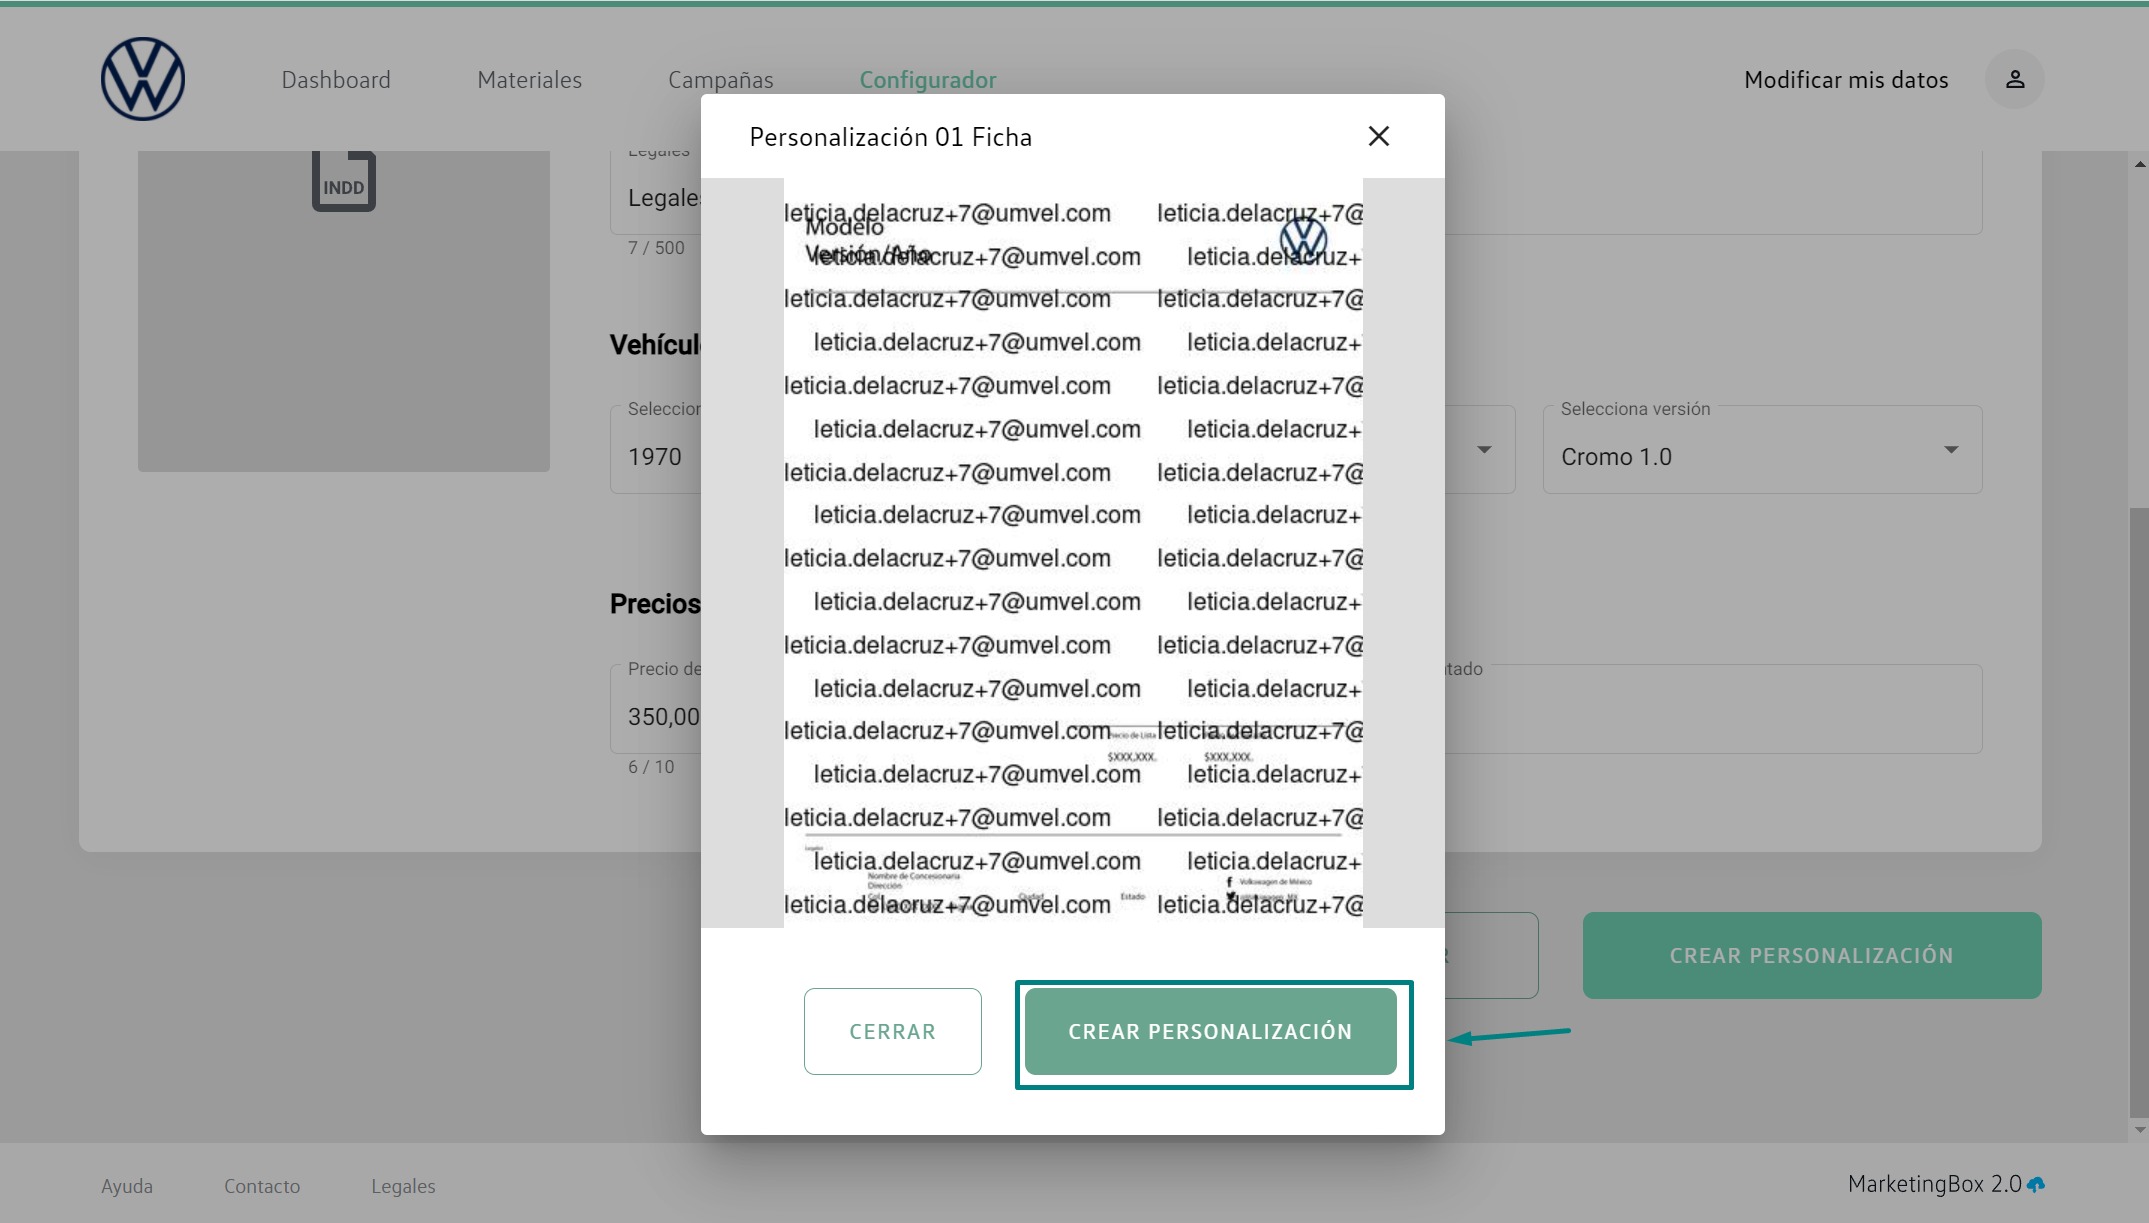The width and height of the screenshot is (2149, 1223).
Task: Click the VW logo in preview
Action: pos(1303,238)
